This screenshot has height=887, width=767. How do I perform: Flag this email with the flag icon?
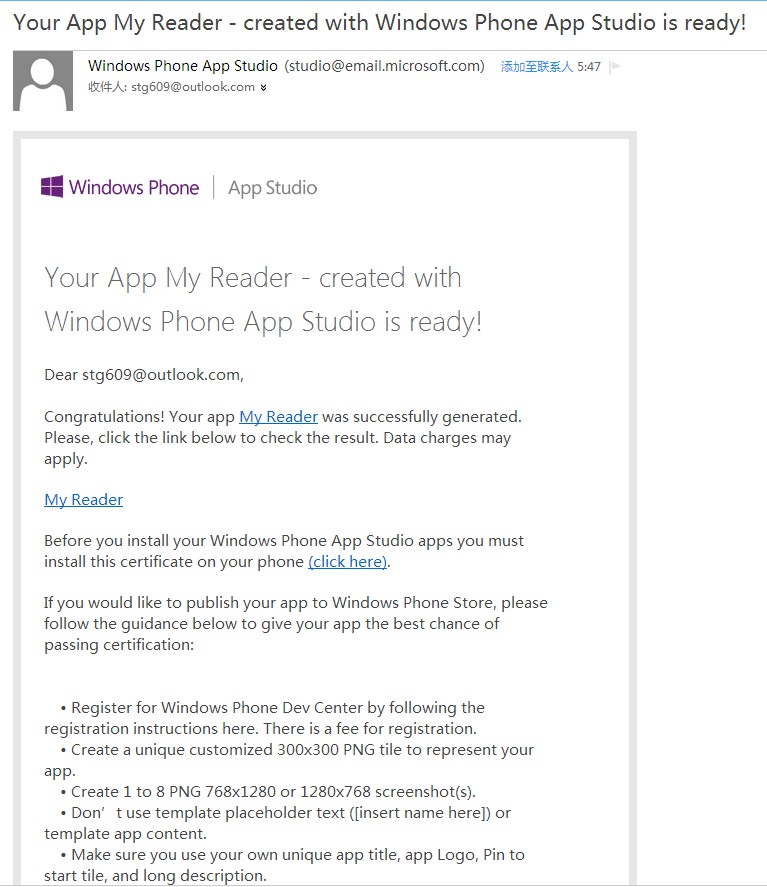(615, 67)
